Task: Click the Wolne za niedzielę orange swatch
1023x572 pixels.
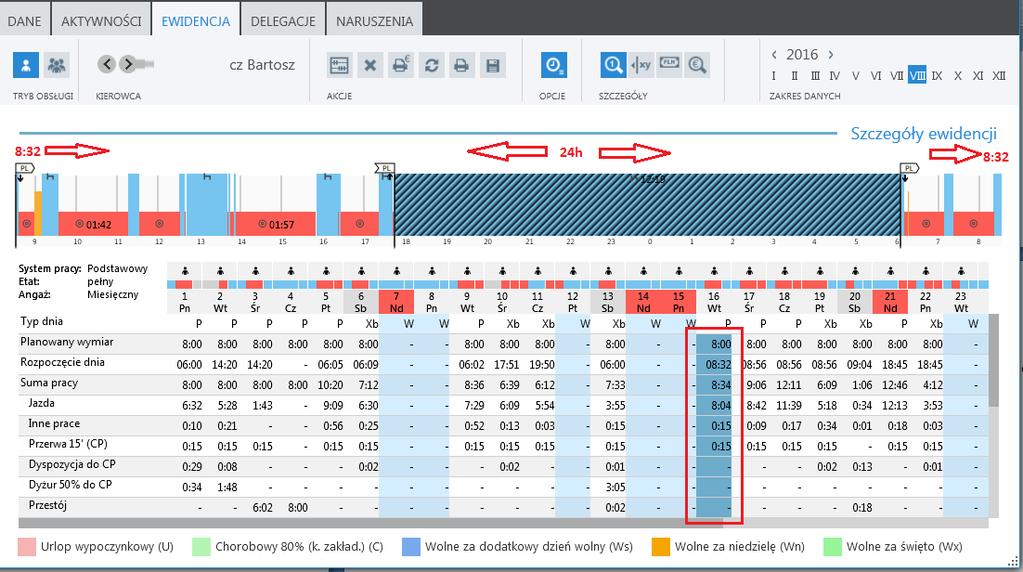Action: pyautogui.click(x=660, y=547)
